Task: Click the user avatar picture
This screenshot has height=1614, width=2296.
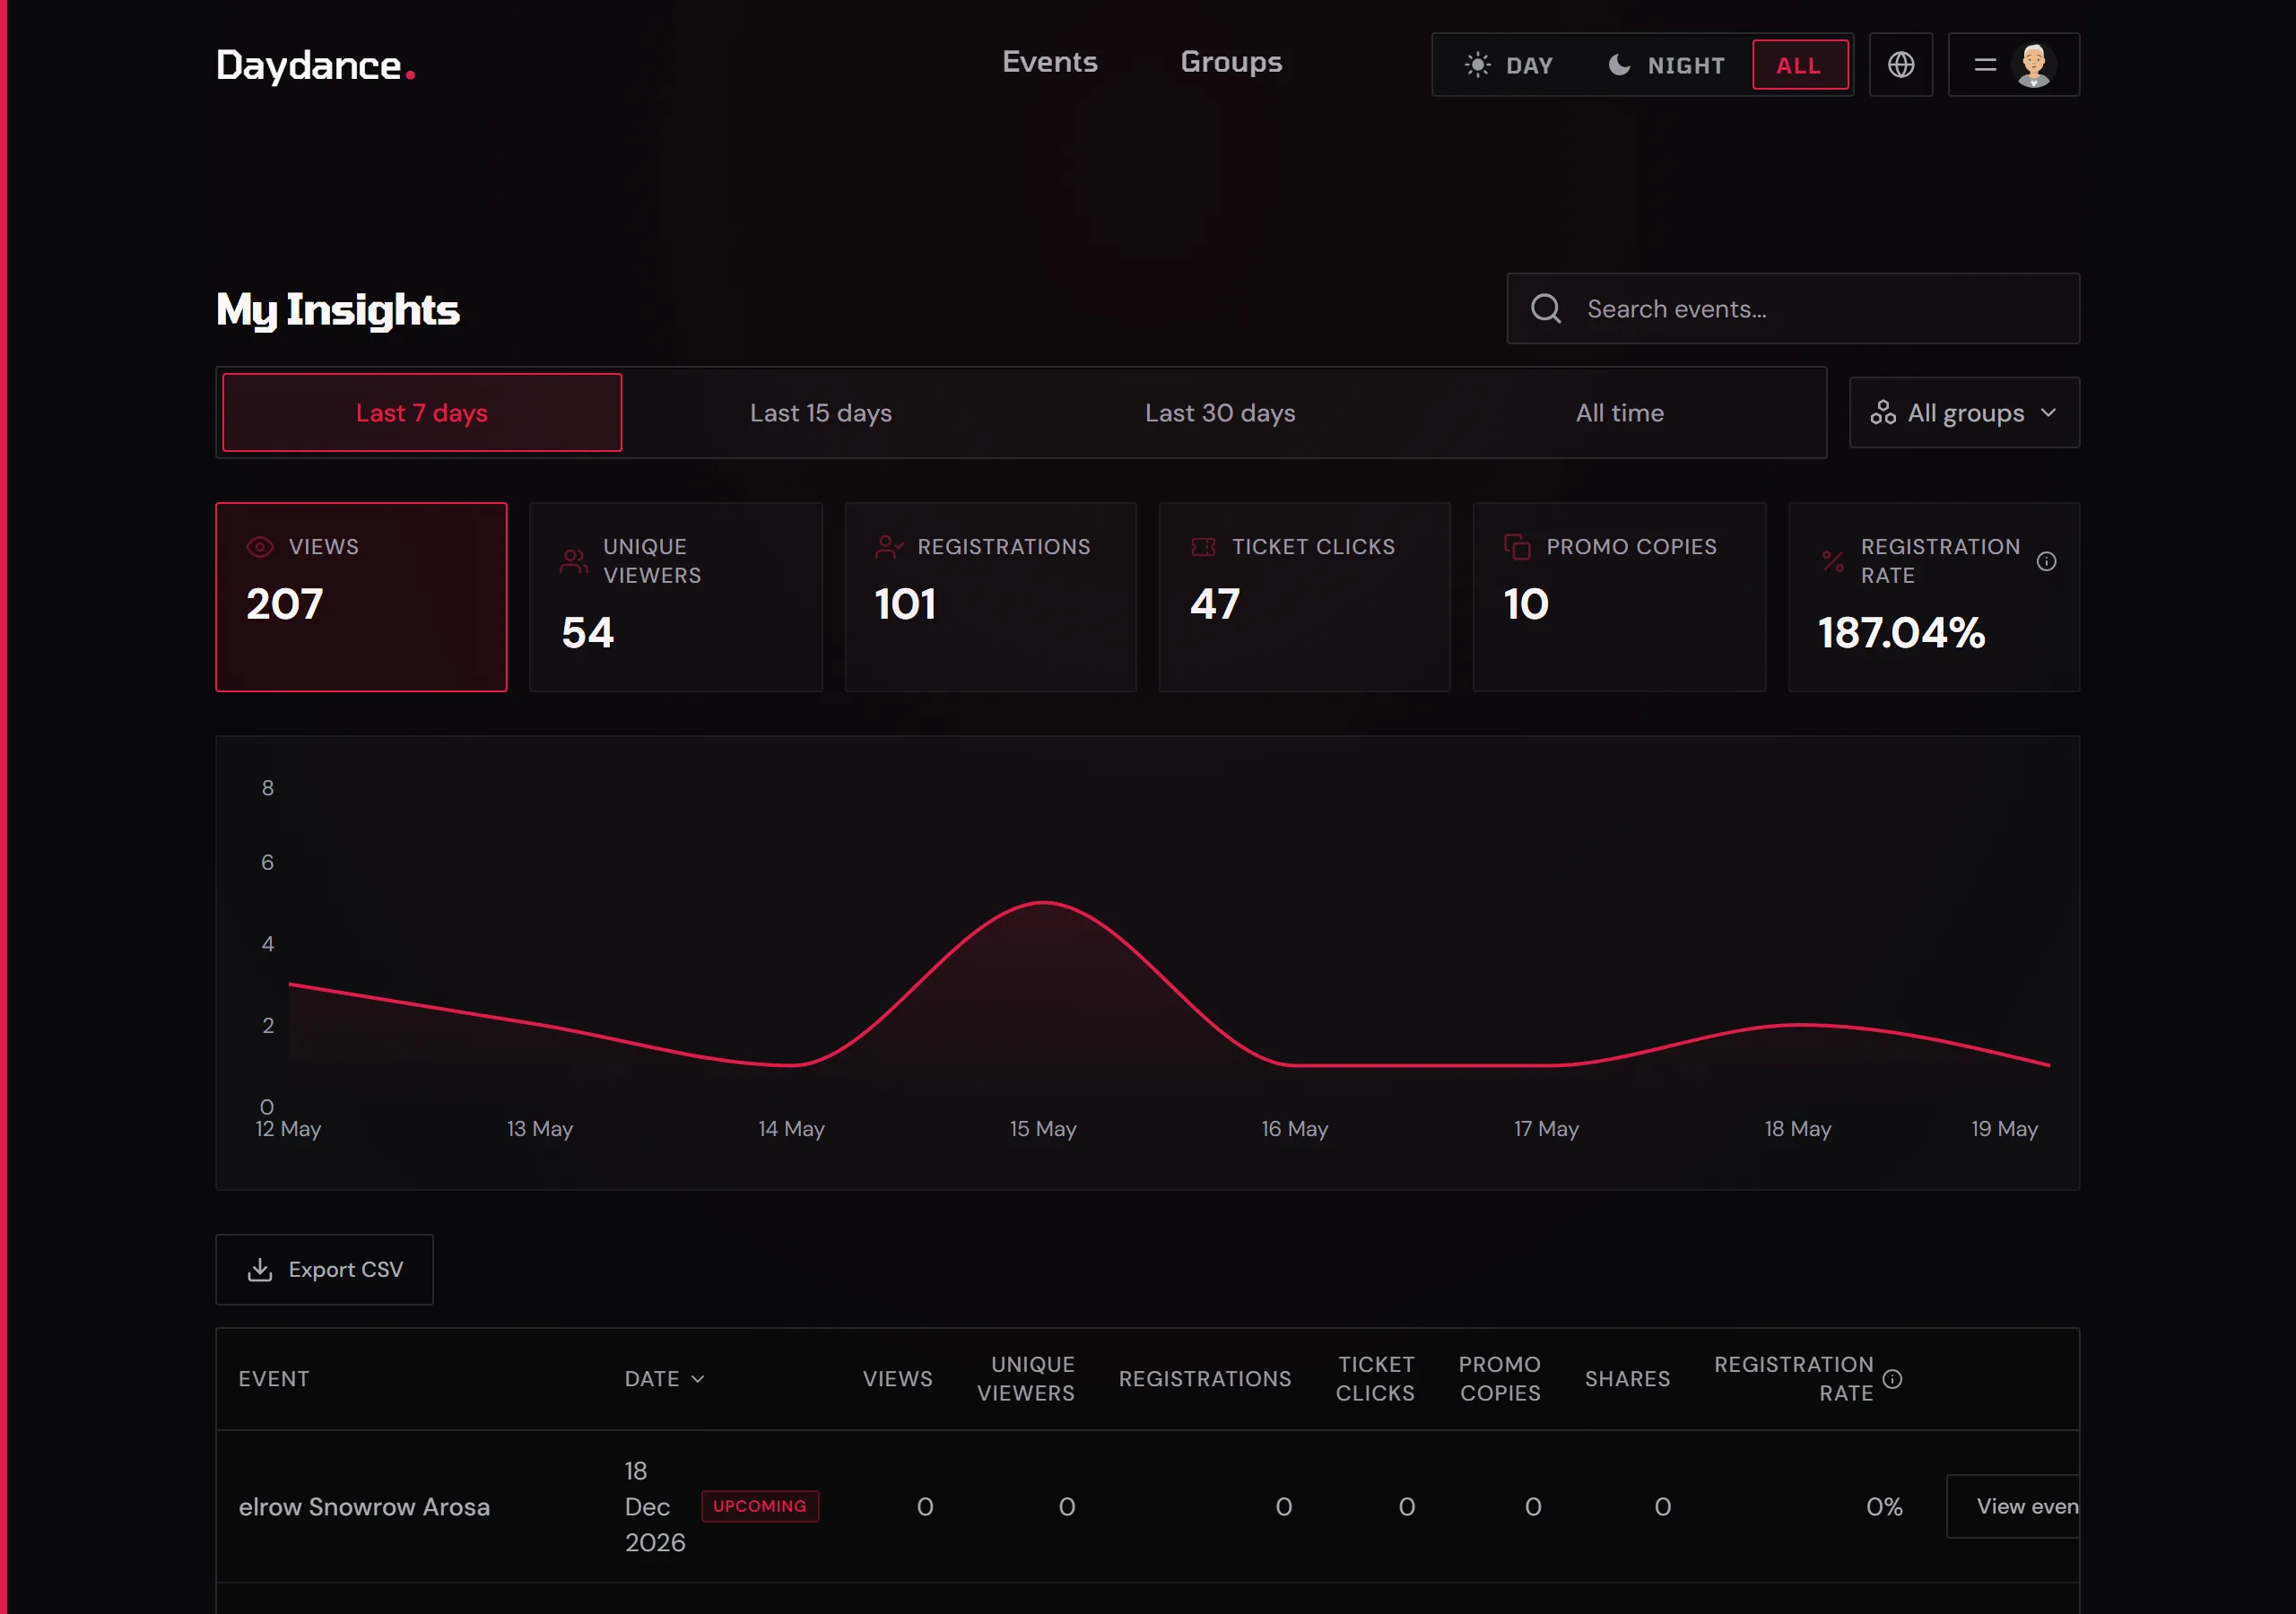Action: coord(2033,65)
